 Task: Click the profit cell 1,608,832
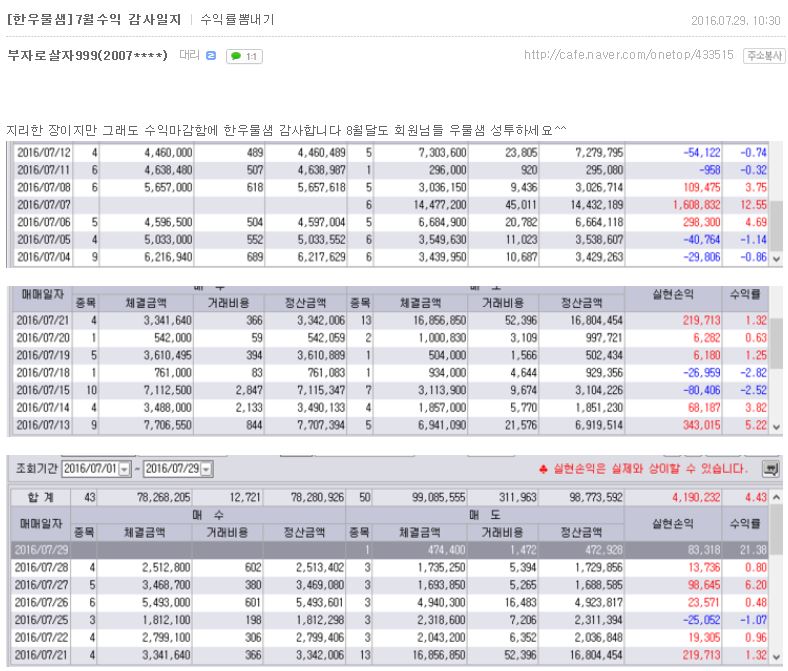pos(696,205)
